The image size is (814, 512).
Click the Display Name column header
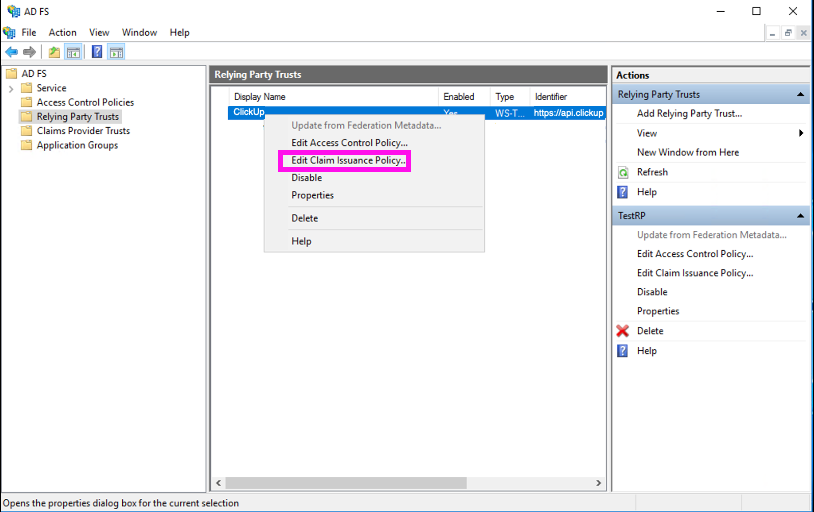(x=260, y=97)
